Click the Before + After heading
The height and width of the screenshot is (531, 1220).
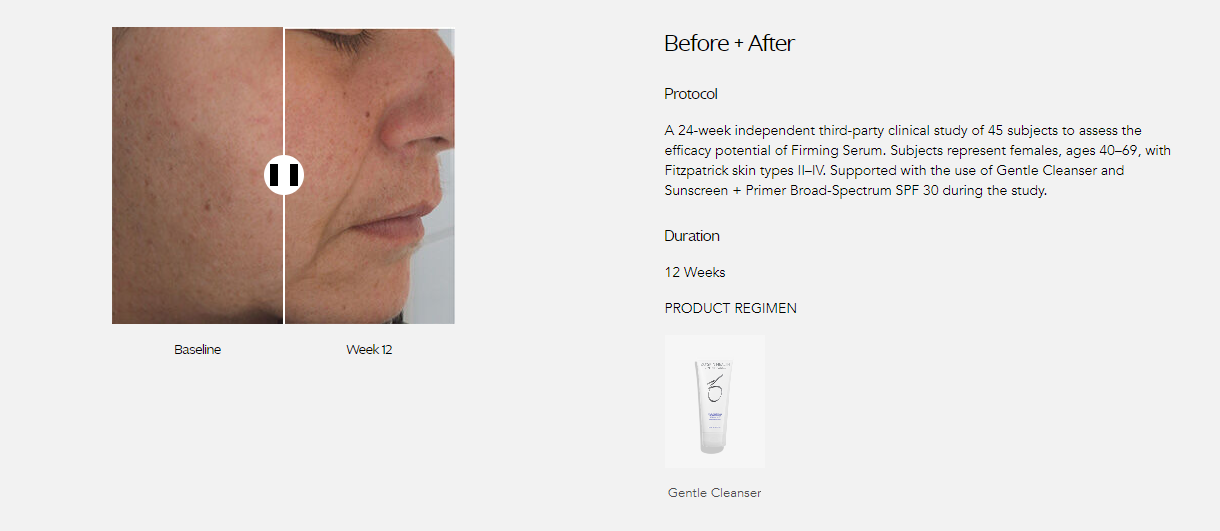[729, 43]
